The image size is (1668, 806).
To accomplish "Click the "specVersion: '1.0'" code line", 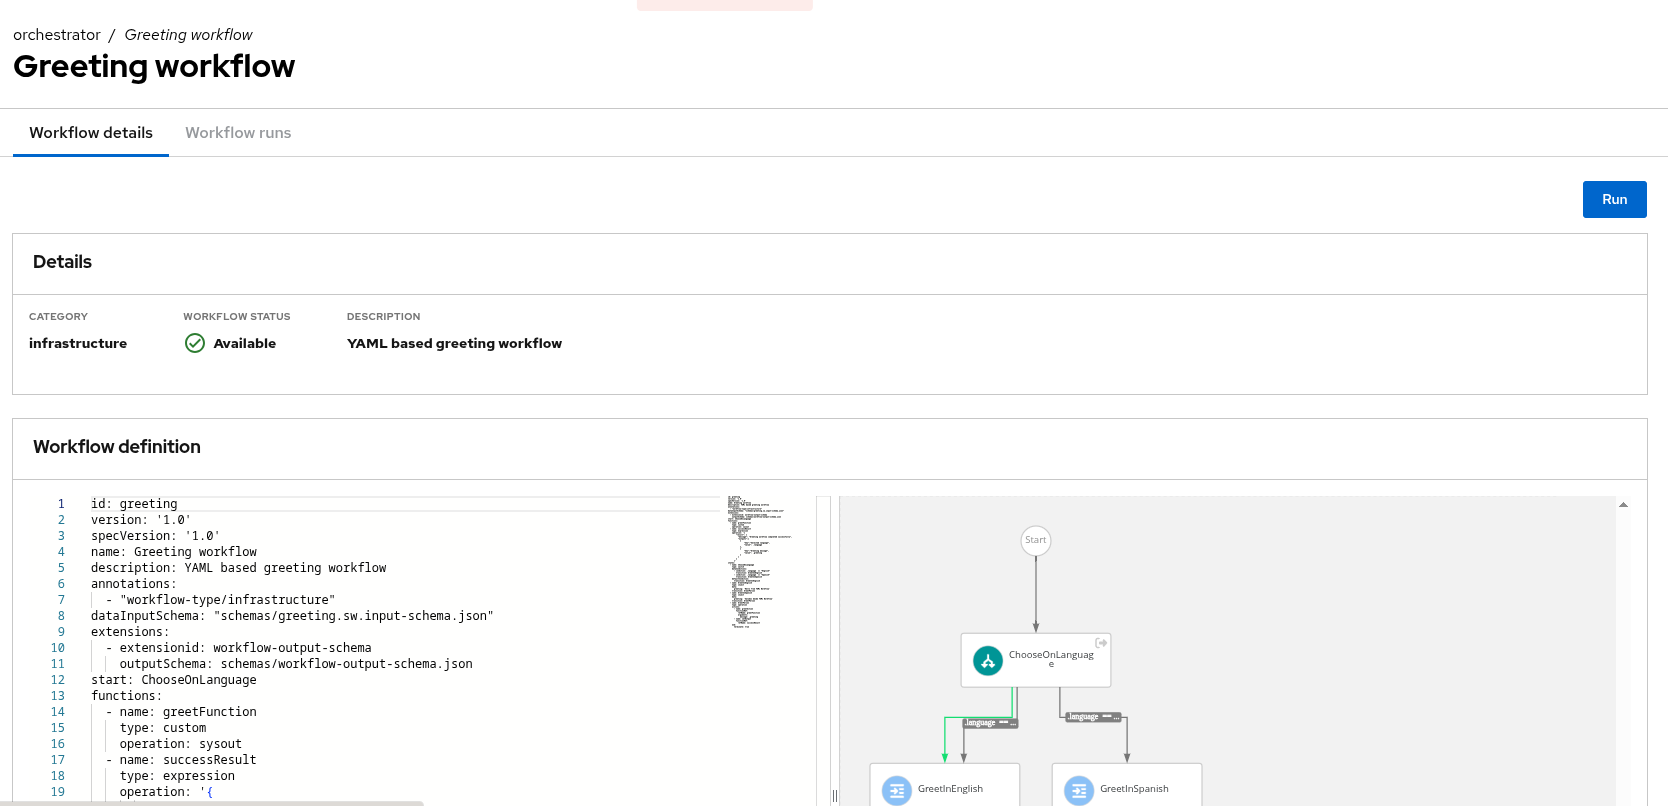I will (x=155, y=536).
